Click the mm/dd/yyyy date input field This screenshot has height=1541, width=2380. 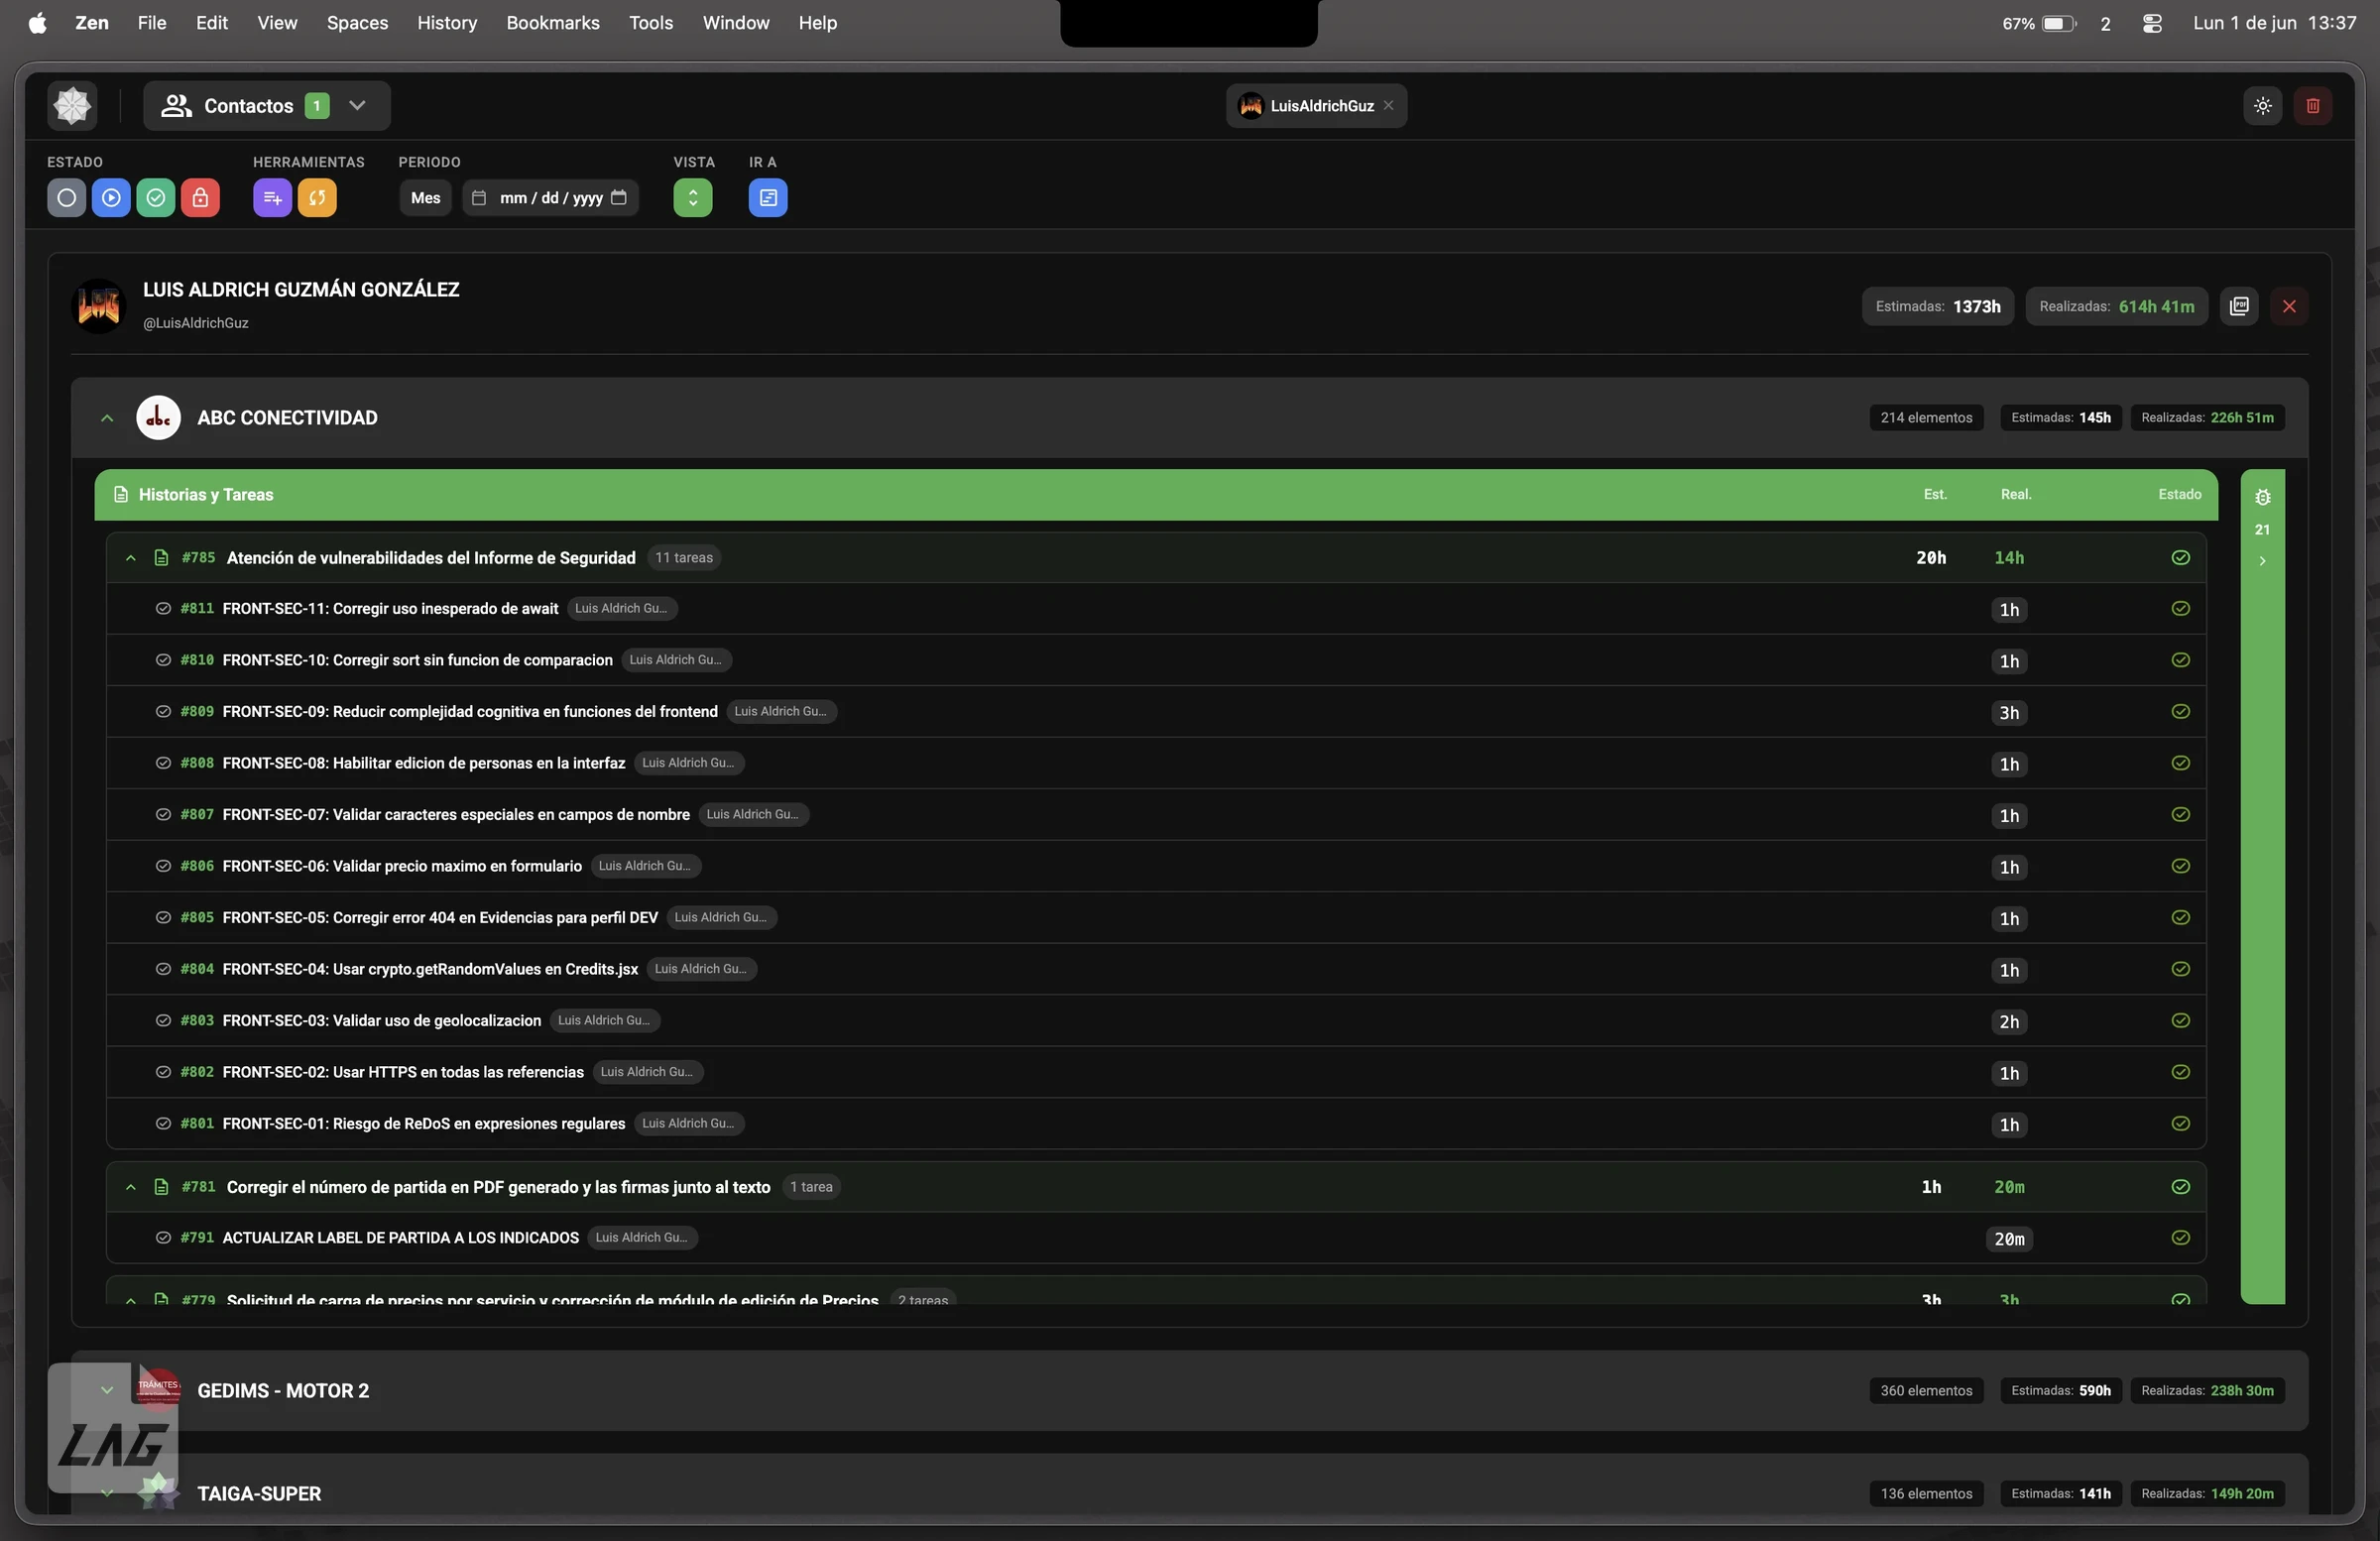[550, 197]
